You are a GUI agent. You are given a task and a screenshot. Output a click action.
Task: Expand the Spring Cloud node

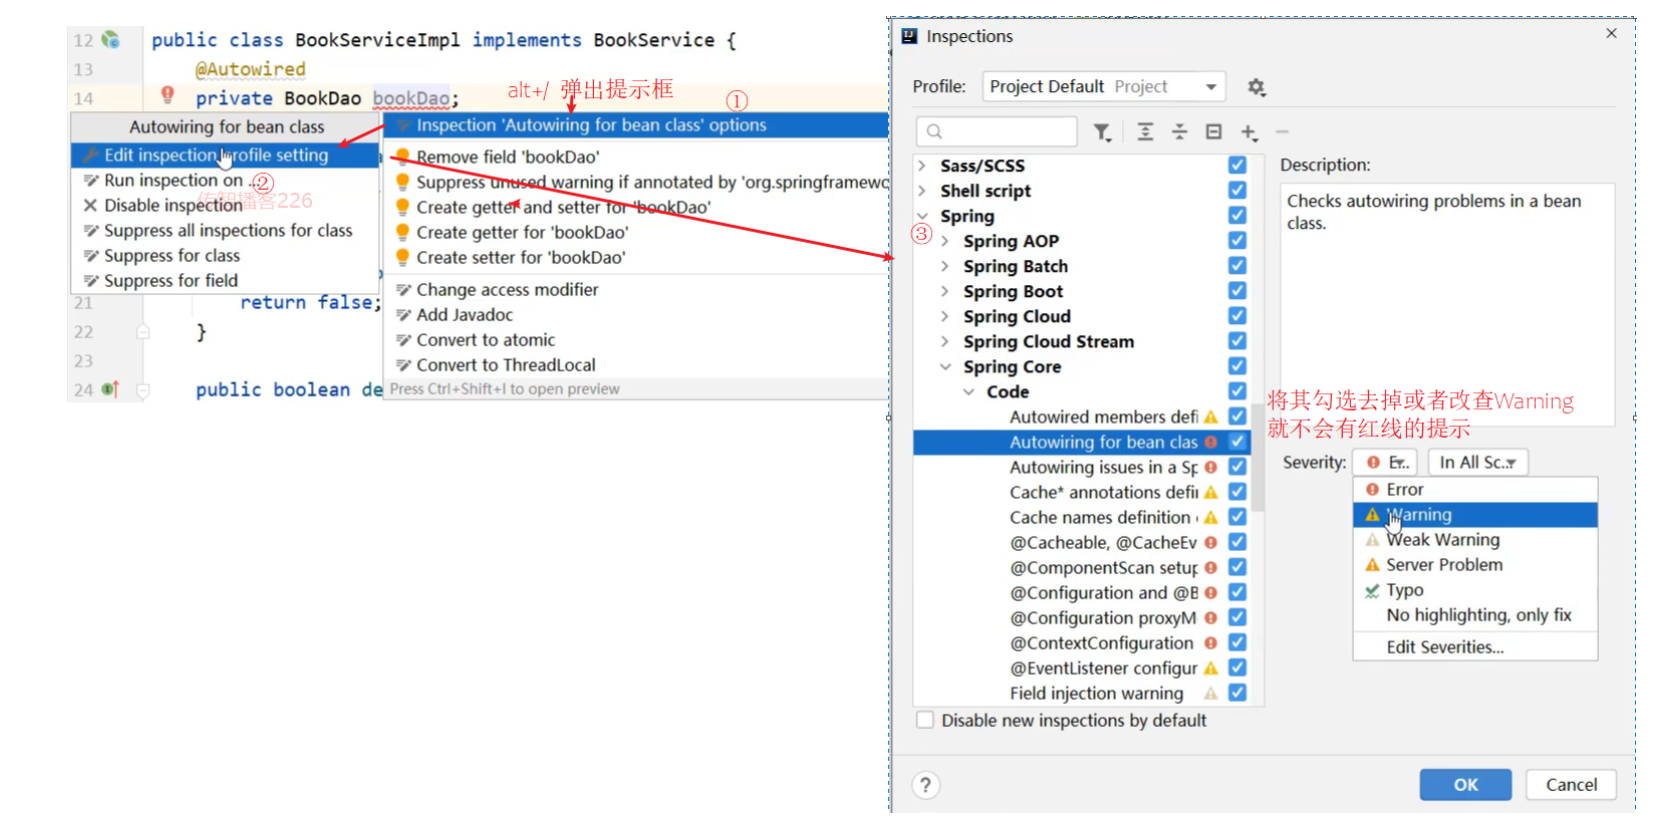(x=945, y=316)
